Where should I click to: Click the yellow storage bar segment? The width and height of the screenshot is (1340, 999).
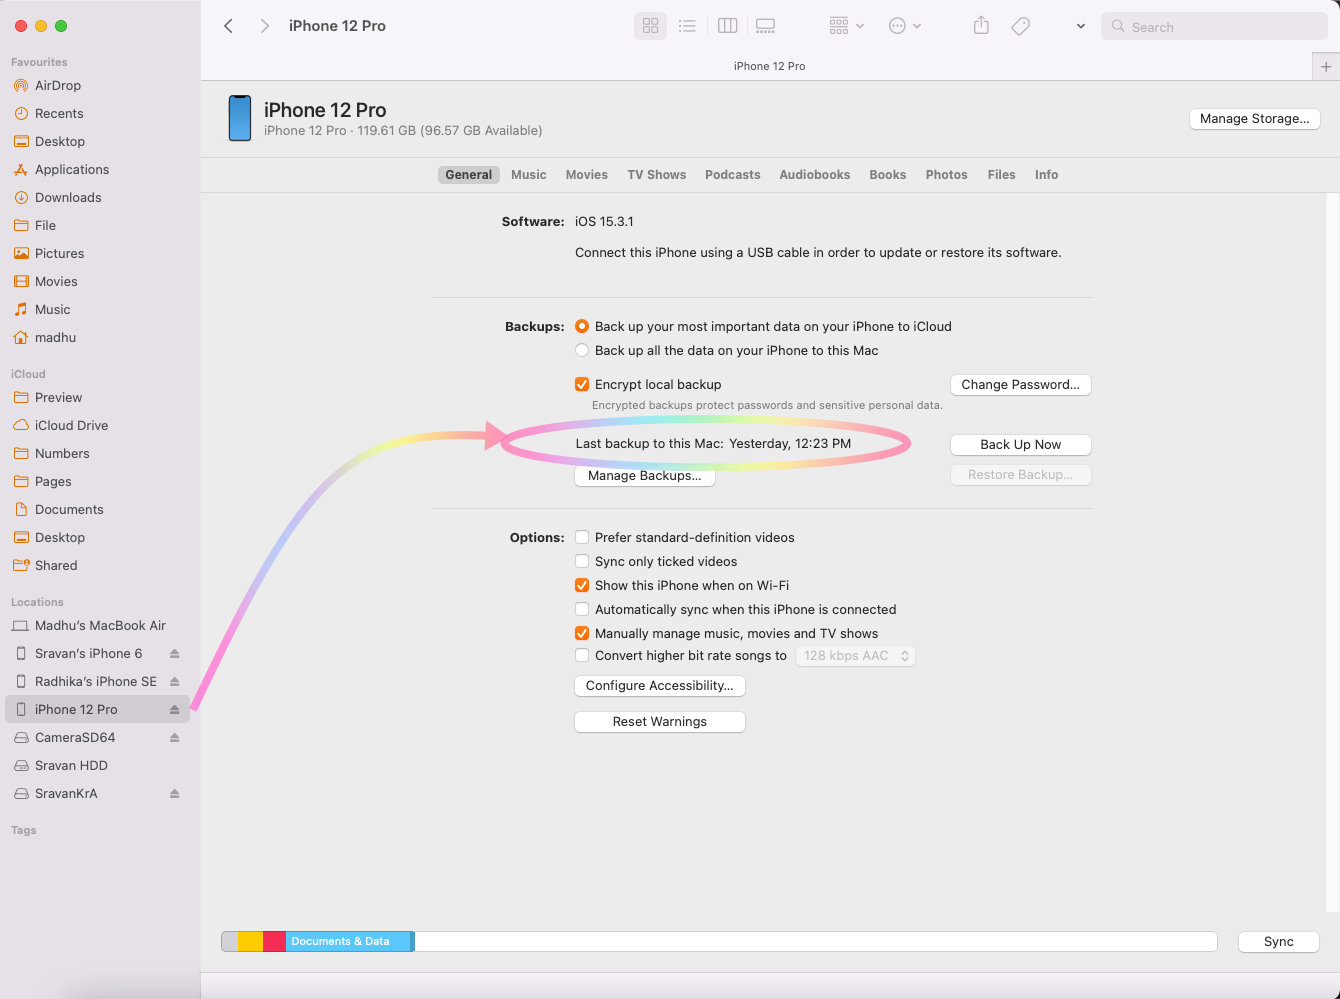tap(250, 941)
